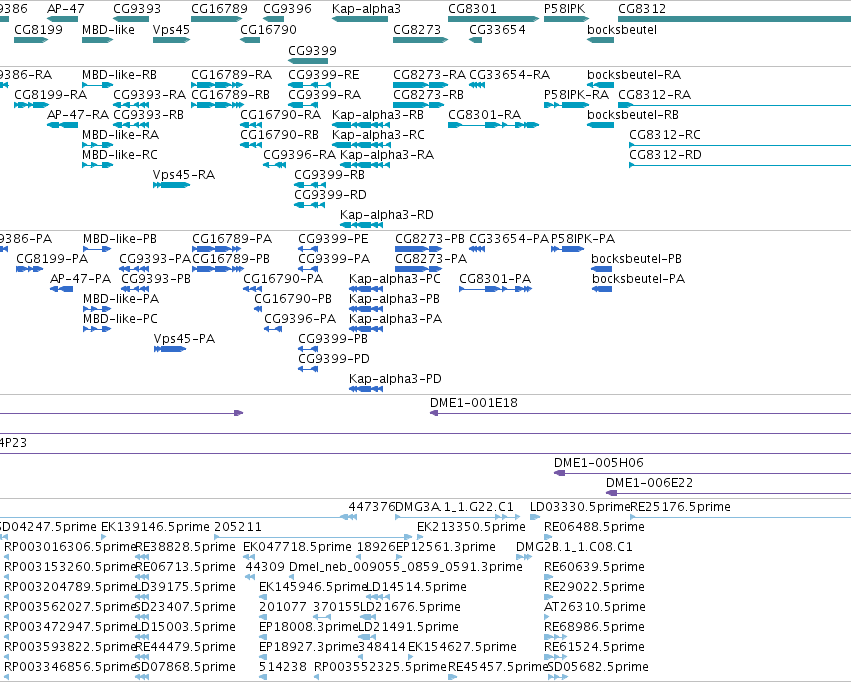Screen dimensions: 851x682
Task: Select protein Kap-alpha3-PD
Action: [395, 379]
